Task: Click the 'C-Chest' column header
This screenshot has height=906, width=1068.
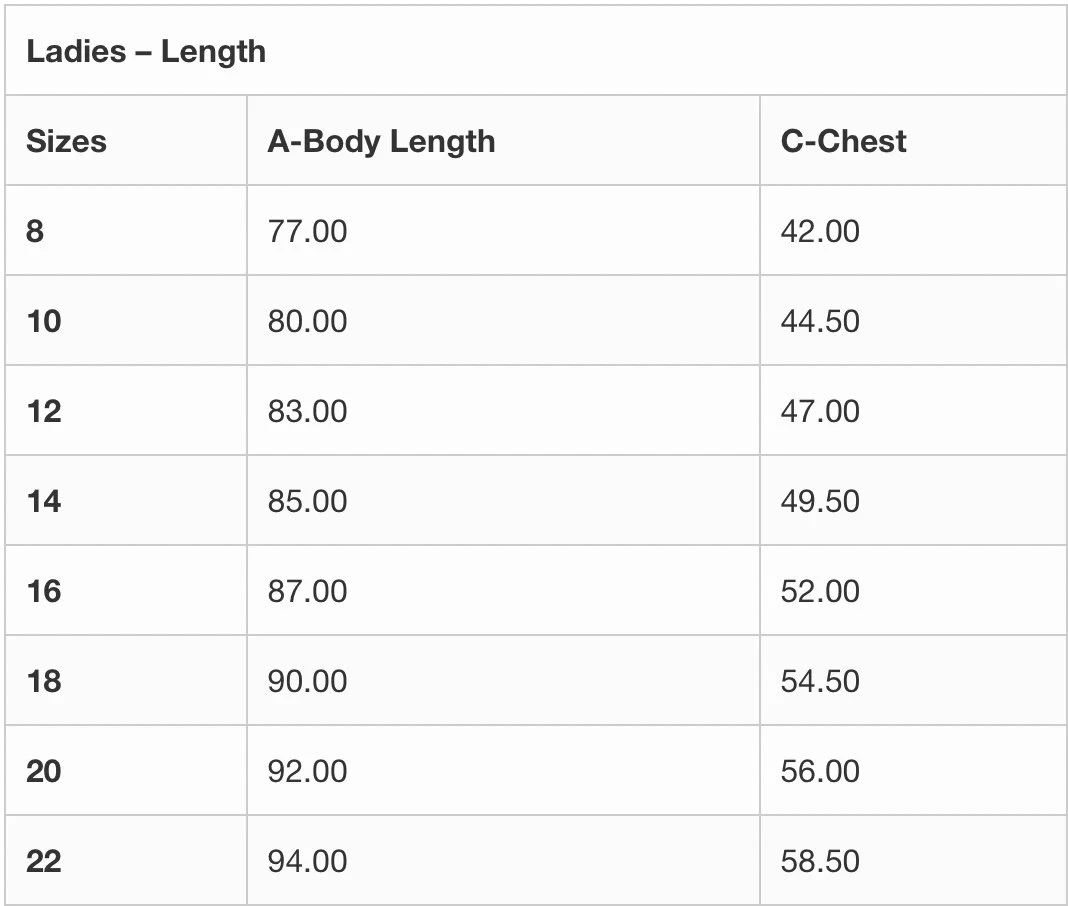Action: [843, 141]
